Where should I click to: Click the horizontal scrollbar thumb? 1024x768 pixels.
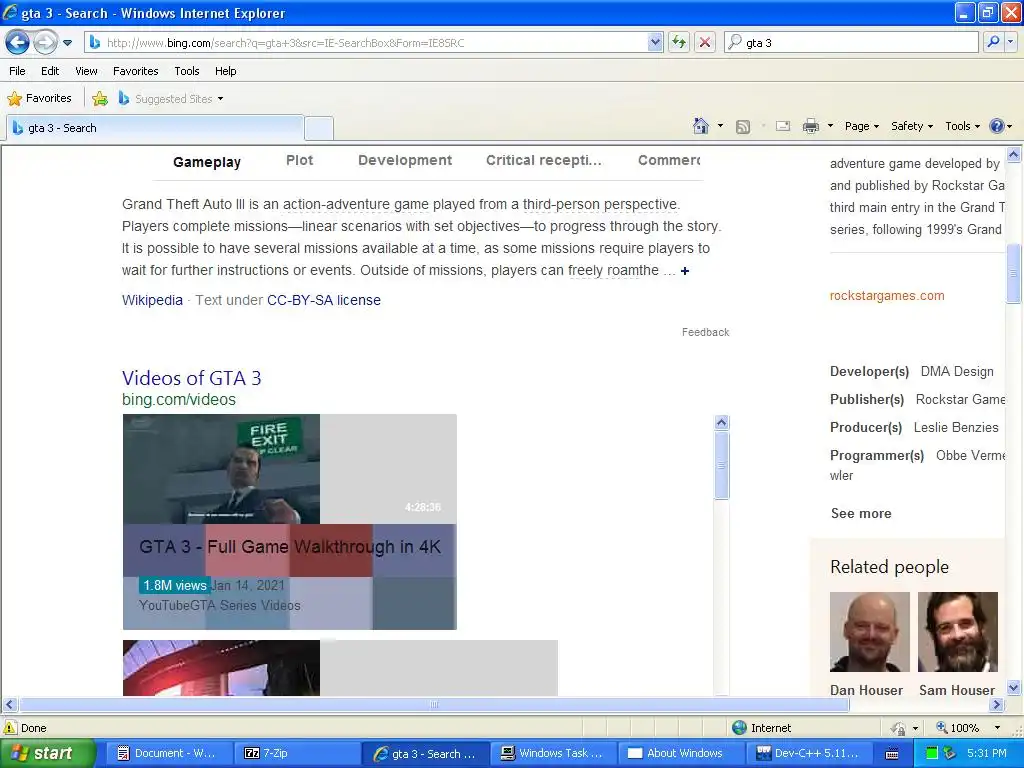pyautogui.click(x=434, y=705)
